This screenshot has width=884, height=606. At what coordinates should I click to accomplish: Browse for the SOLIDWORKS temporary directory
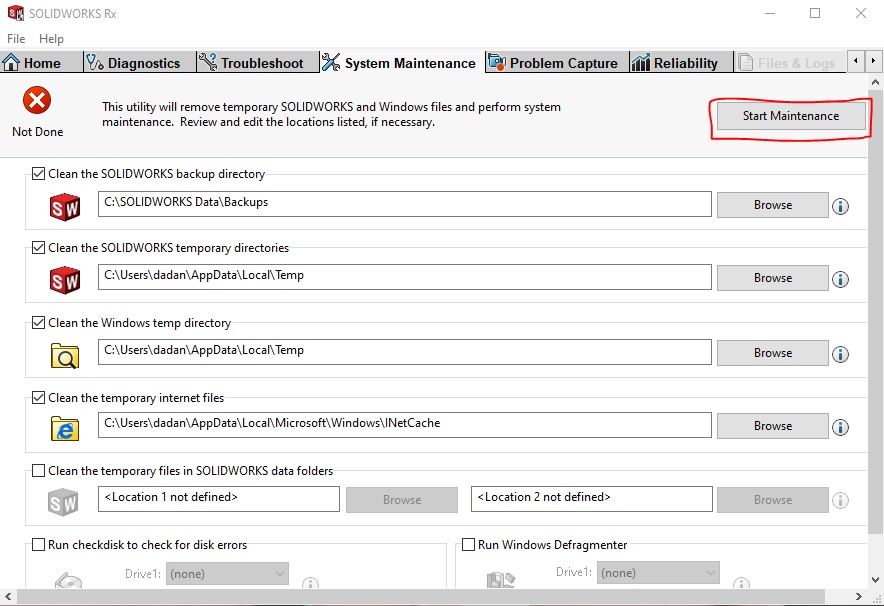pos(772,278)
